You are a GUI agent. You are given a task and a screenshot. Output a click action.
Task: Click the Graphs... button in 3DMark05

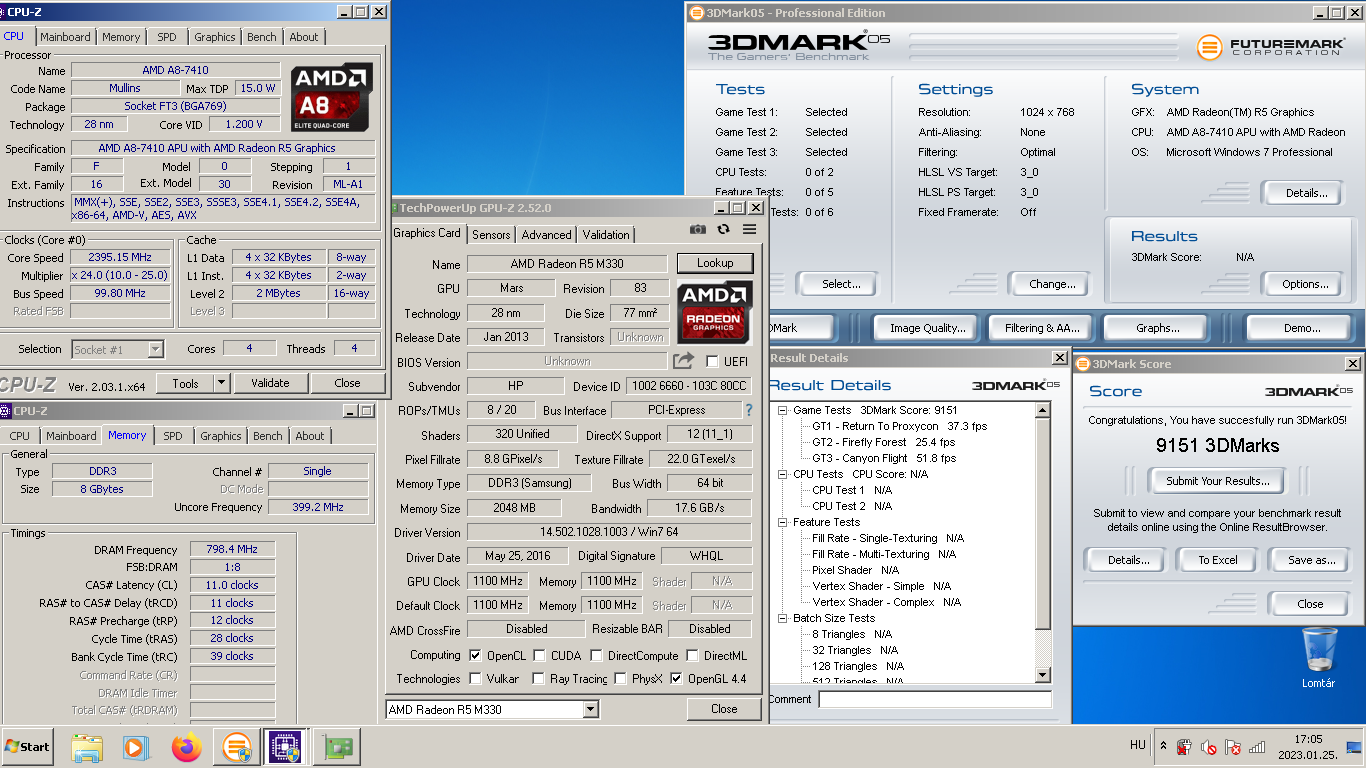(x=1157, y=328)
